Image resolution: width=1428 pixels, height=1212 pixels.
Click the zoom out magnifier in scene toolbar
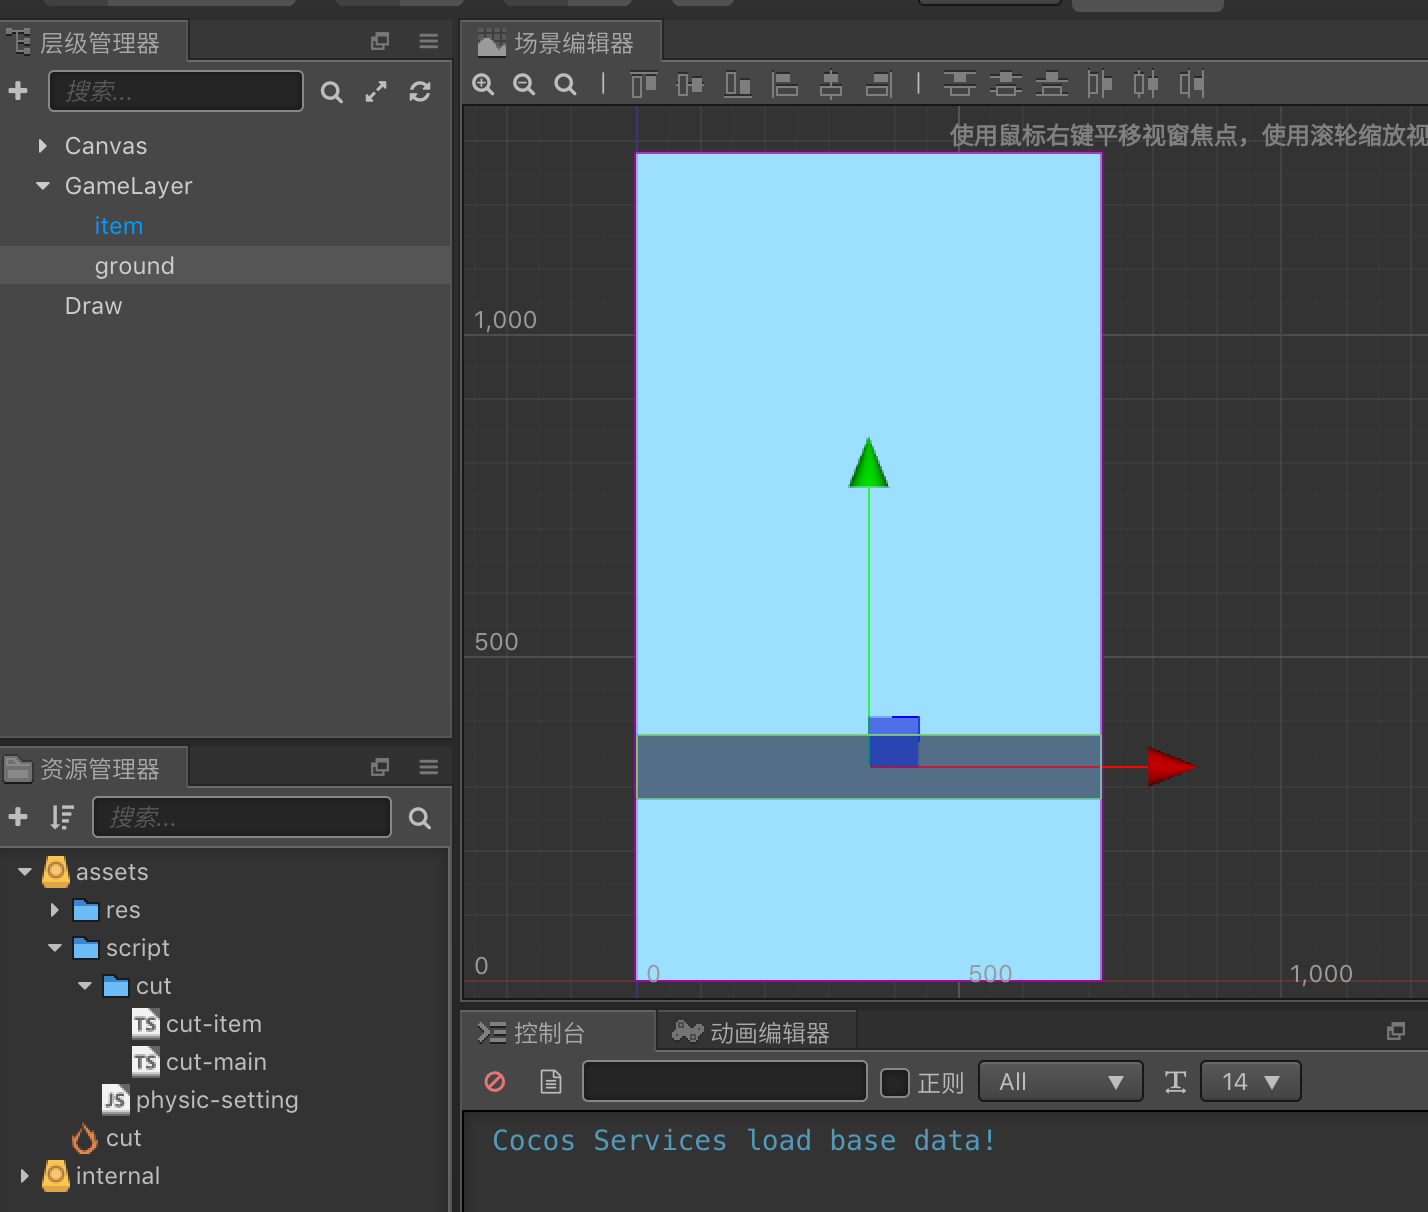coord(524,85)
